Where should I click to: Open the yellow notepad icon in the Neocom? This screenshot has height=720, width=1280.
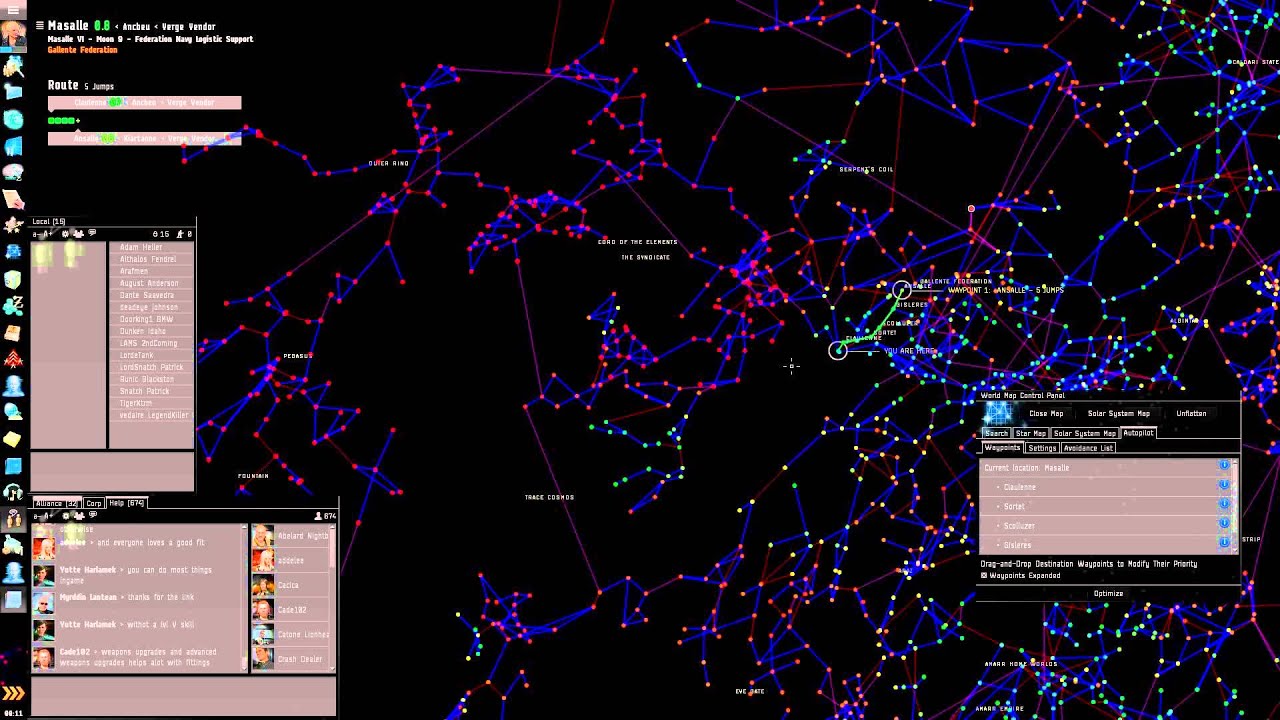pos(13,439)
